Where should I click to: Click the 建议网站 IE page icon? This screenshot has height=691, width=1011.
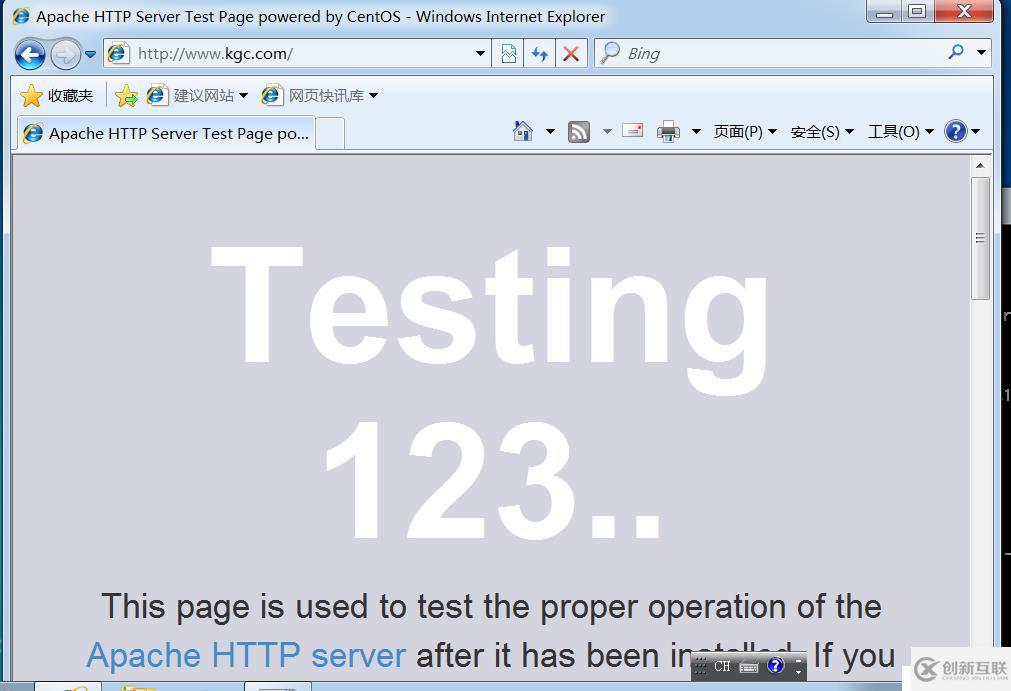click(157, 95)
